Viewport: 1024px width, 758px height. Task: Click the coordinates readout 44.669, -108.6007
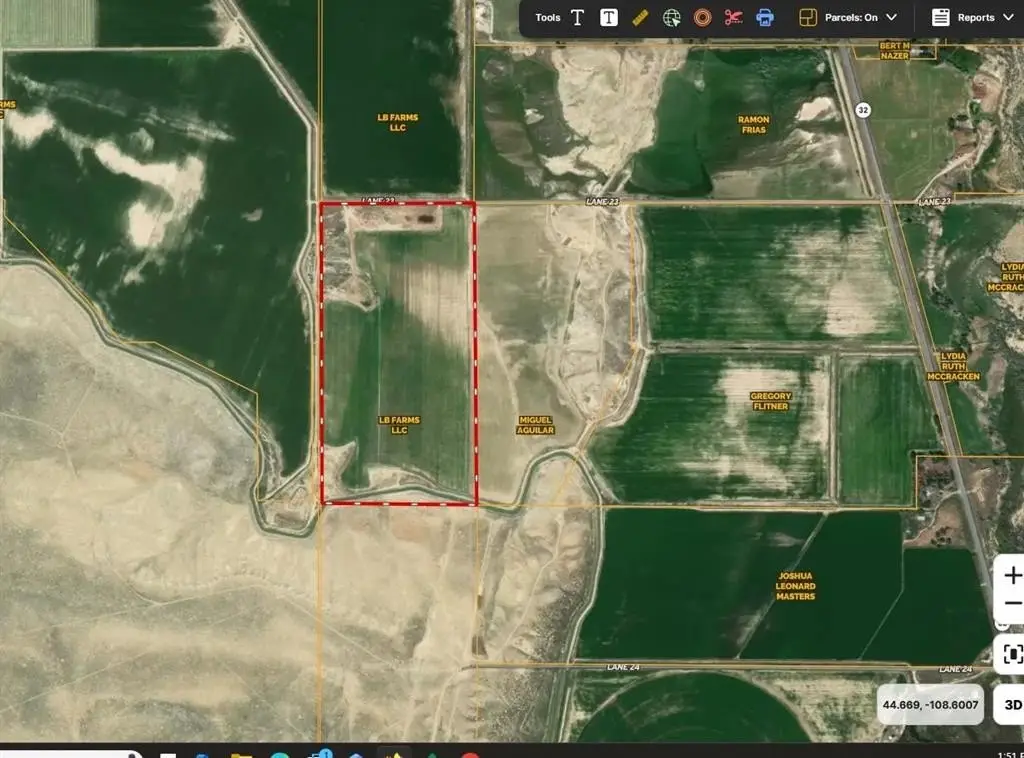[x=930, y=705]
